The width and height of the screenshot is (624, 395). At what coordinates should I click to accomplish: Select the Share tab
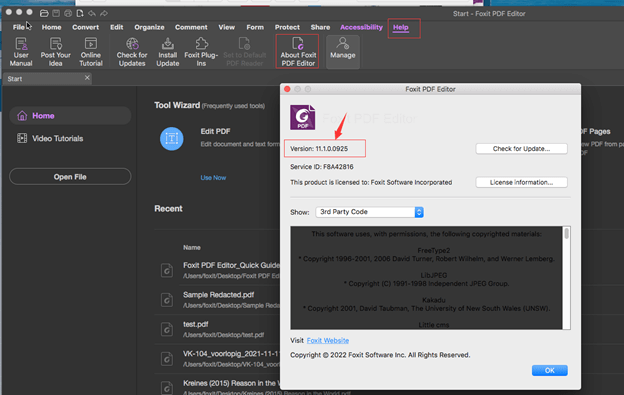pos(320,27)
